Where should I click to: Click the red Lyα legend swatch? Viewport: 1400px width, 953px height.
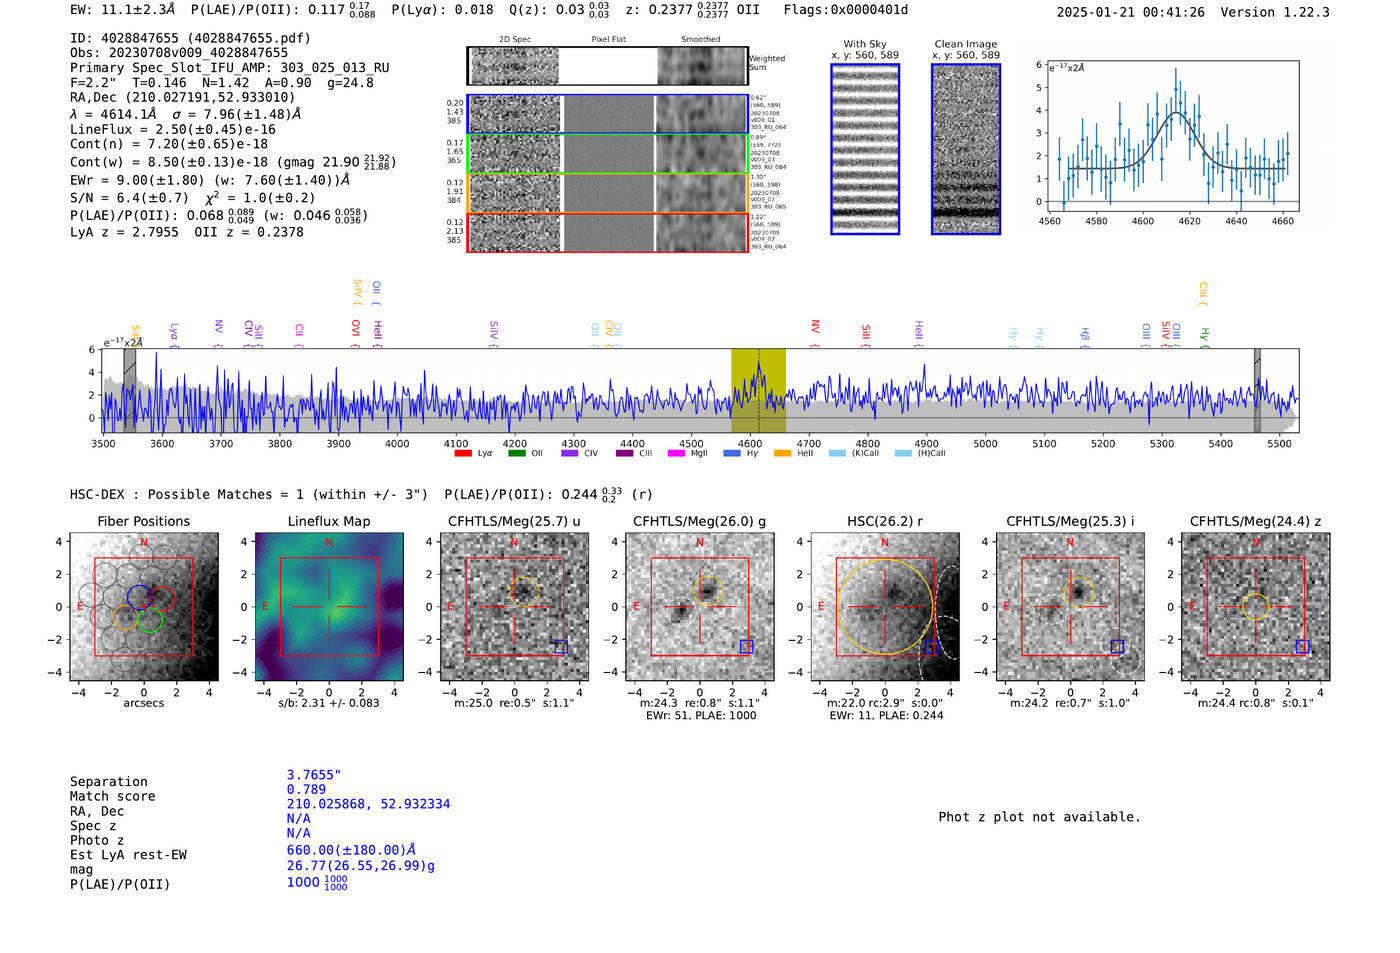click(x=463, y=453)
